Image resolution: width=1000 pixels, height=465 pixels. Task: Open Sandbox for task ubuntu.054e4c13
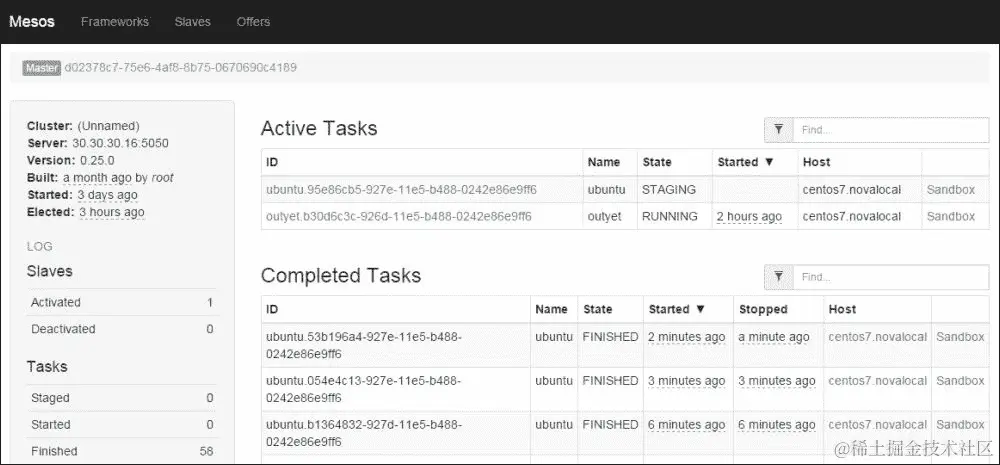click(x=960, y=381)
